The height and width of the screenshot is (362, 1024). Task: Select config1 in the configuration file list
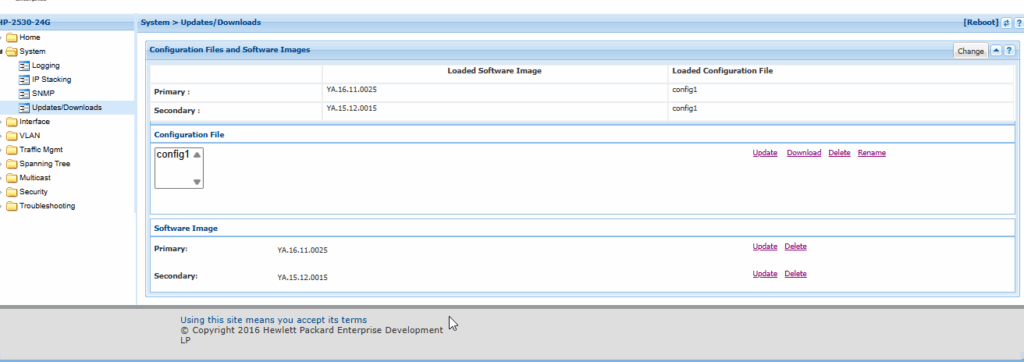(x=172, y=155)
